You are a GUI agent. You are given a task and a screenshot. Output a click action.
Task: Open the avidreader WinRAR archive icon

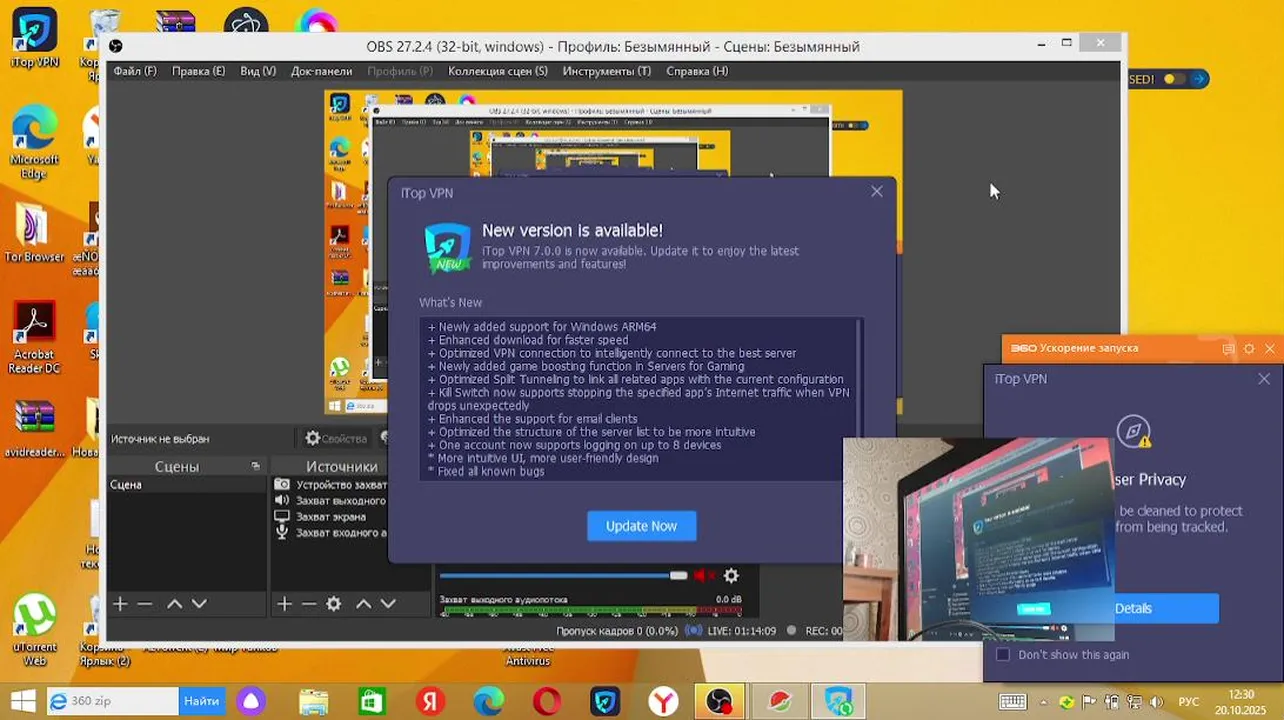pos(34,428)
